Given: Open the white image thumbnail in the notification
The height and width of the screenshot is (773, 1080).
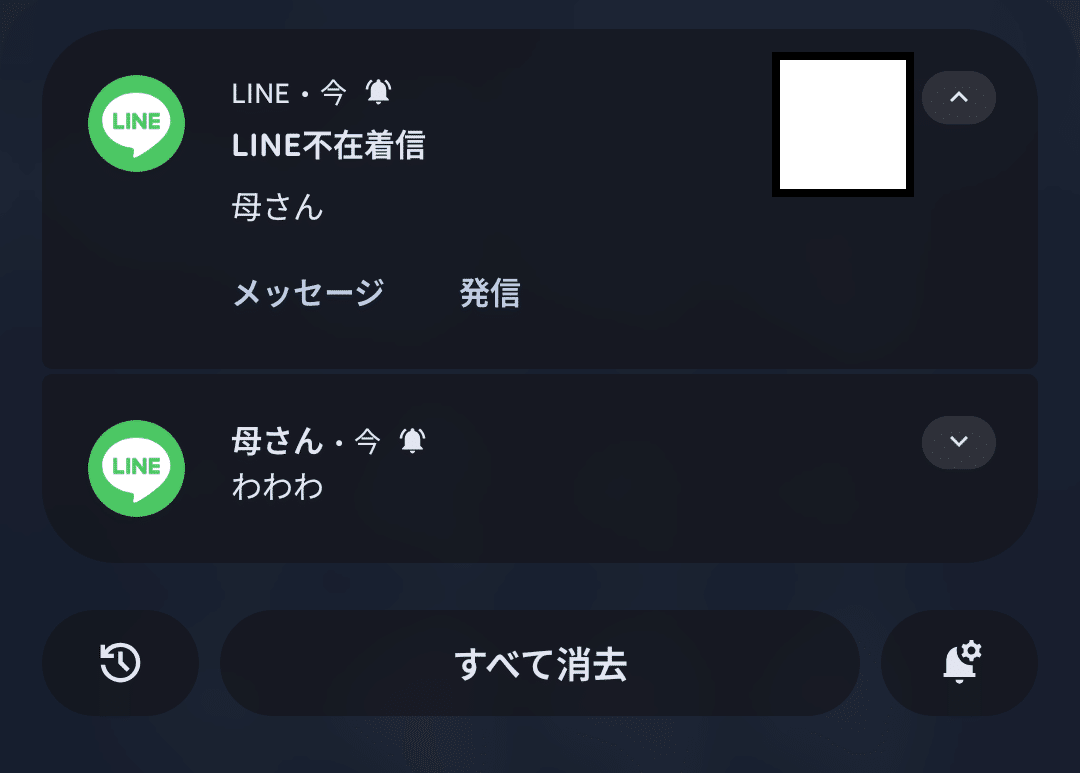Looking at the screenshot, I should pyautogui.click(x=843, y=124).
